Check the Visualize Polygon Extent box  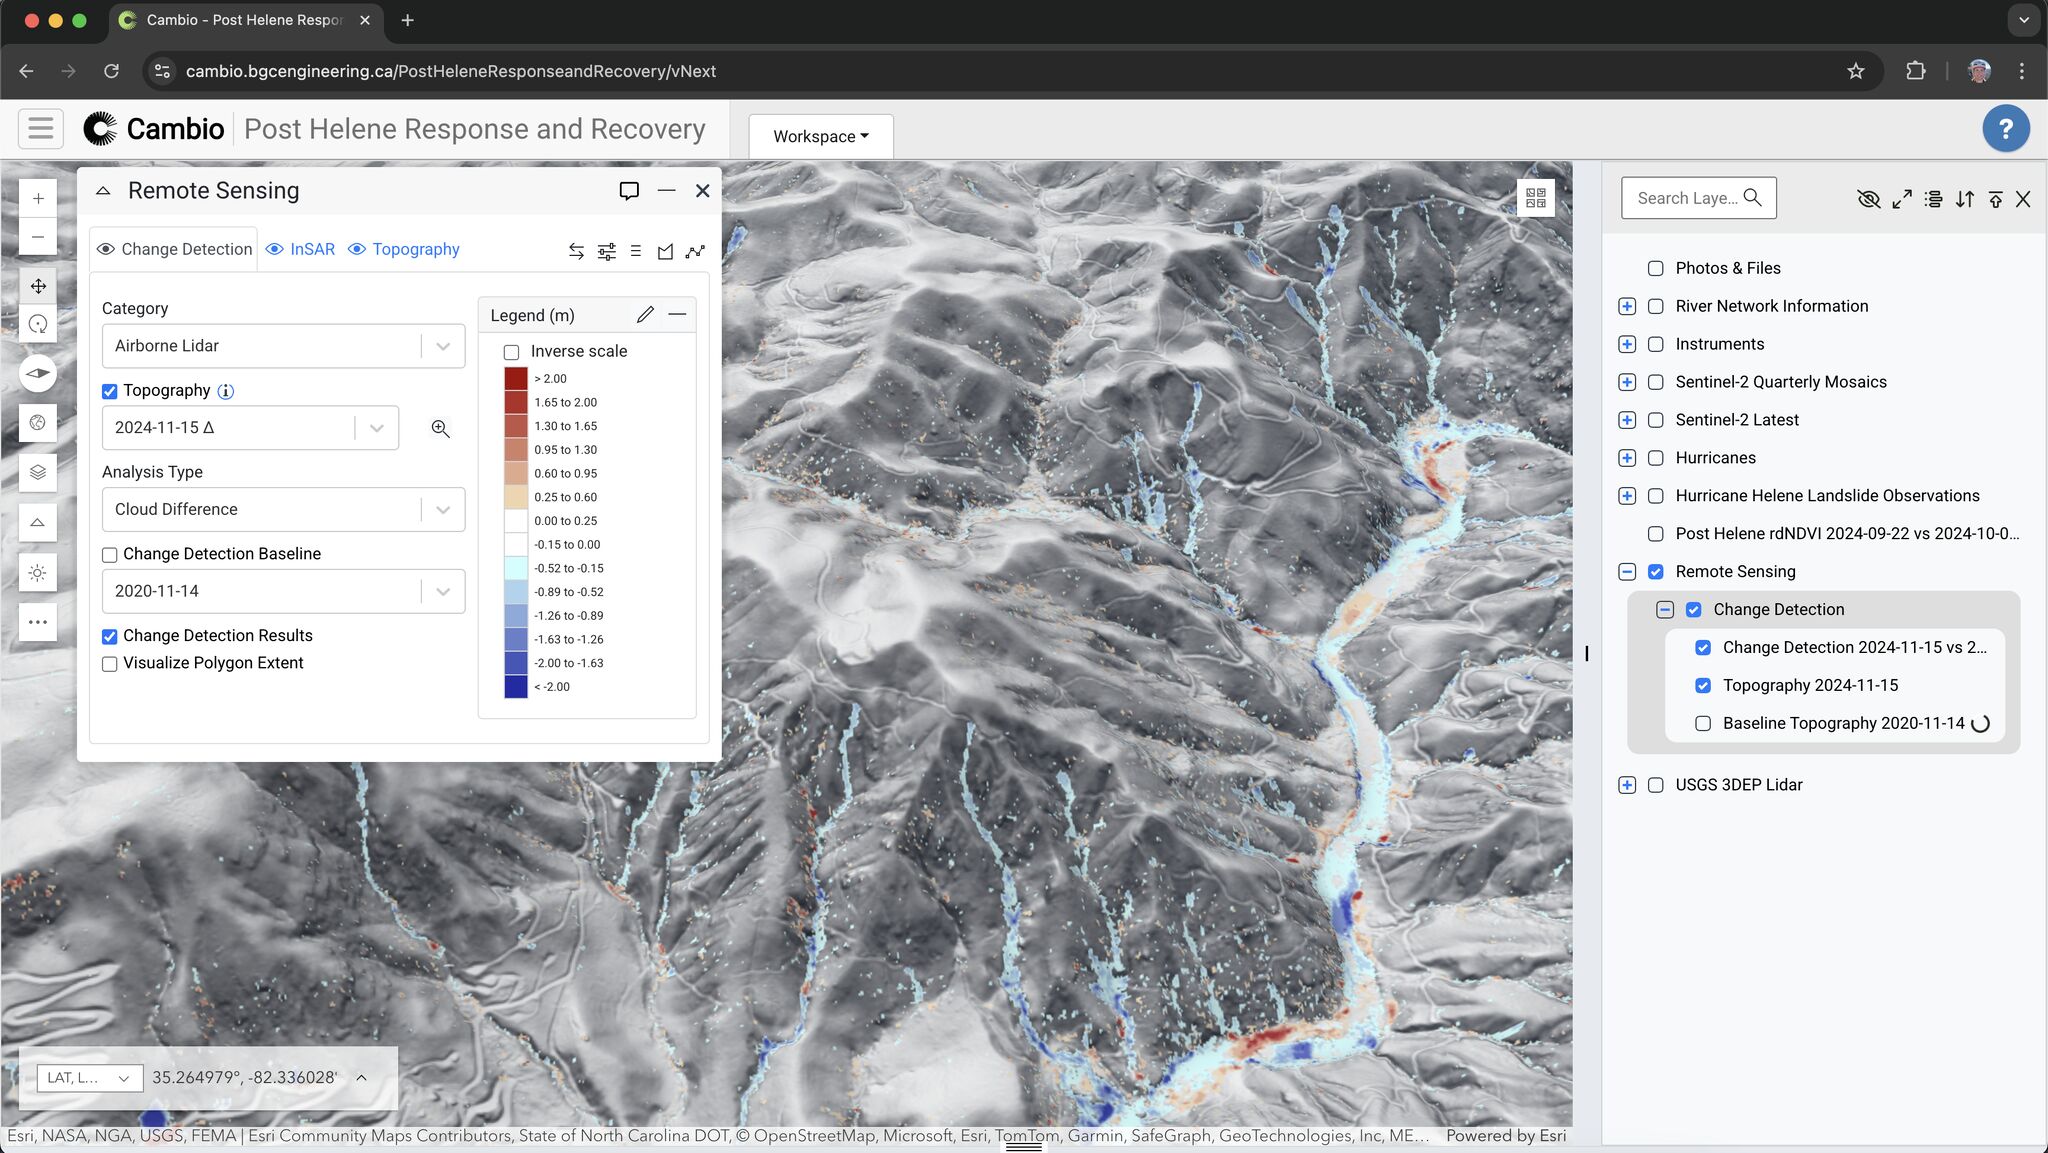(x=110, y=664)
